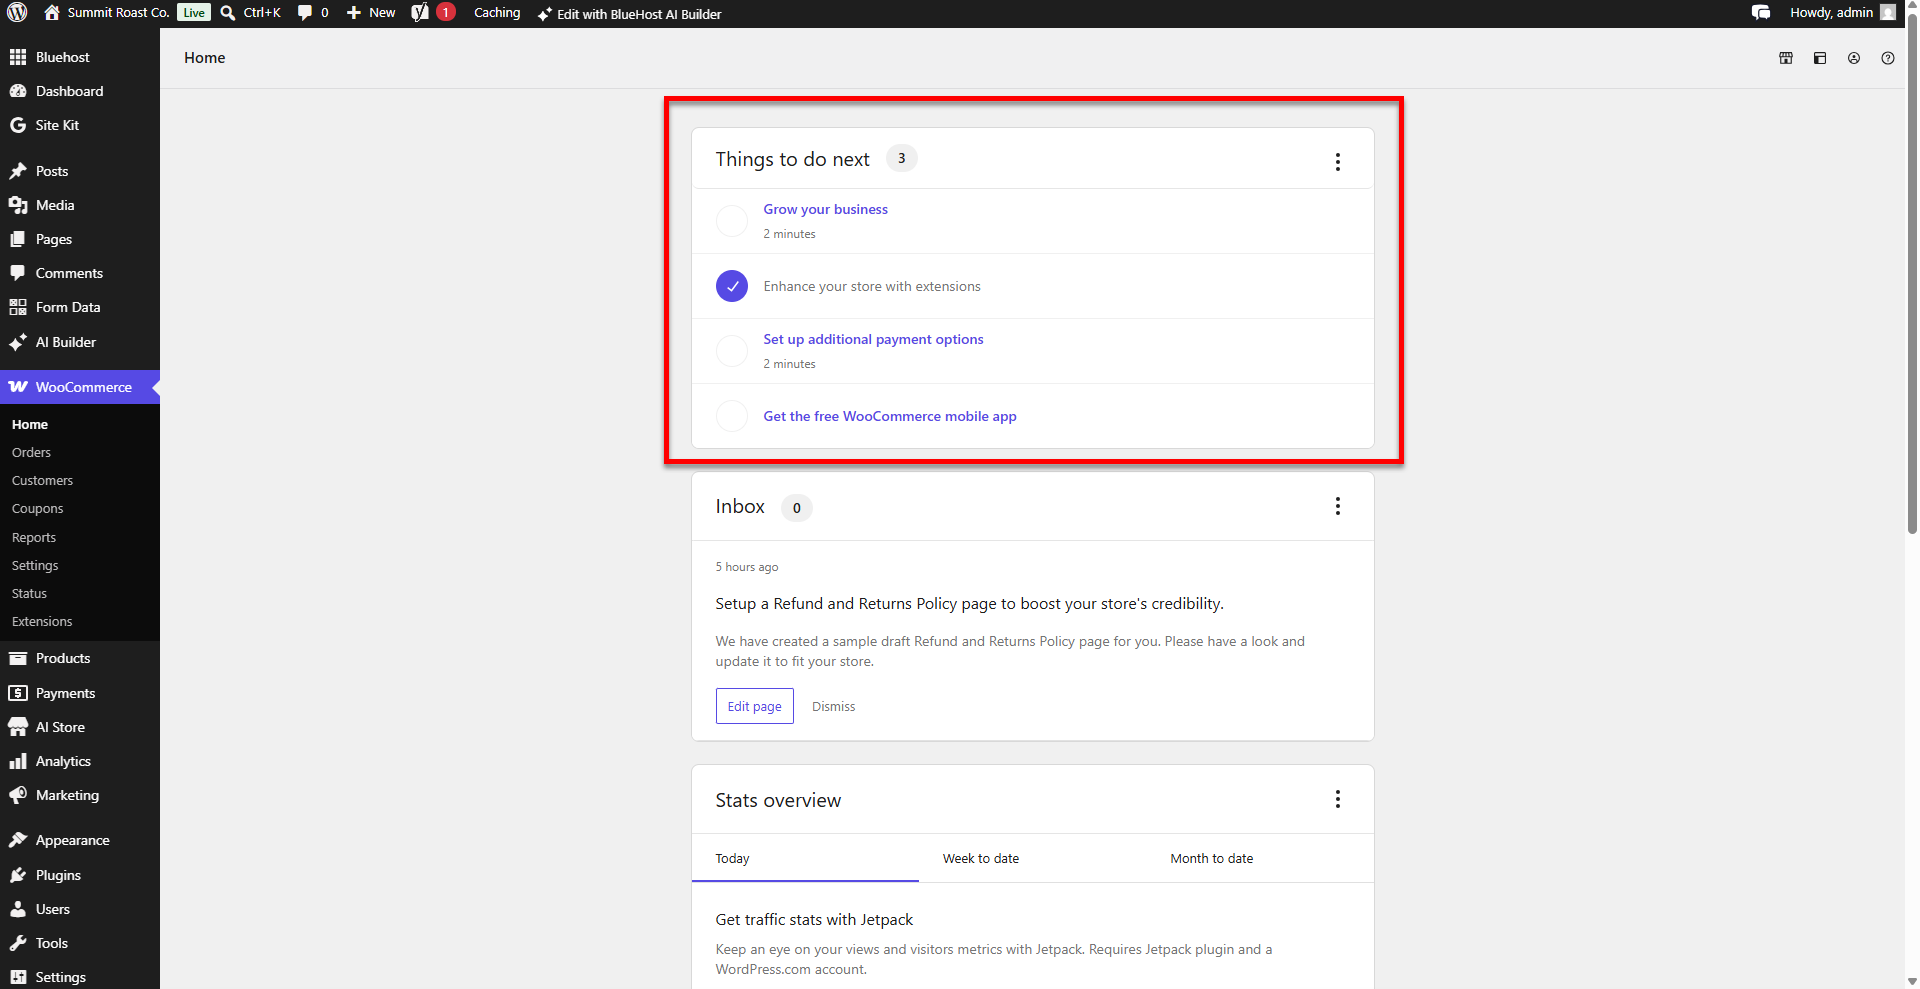Open Orders in WooCommerce submenu
Image resolution: width=1920 pixels, height=989 pixels.
tap(31, 452)
